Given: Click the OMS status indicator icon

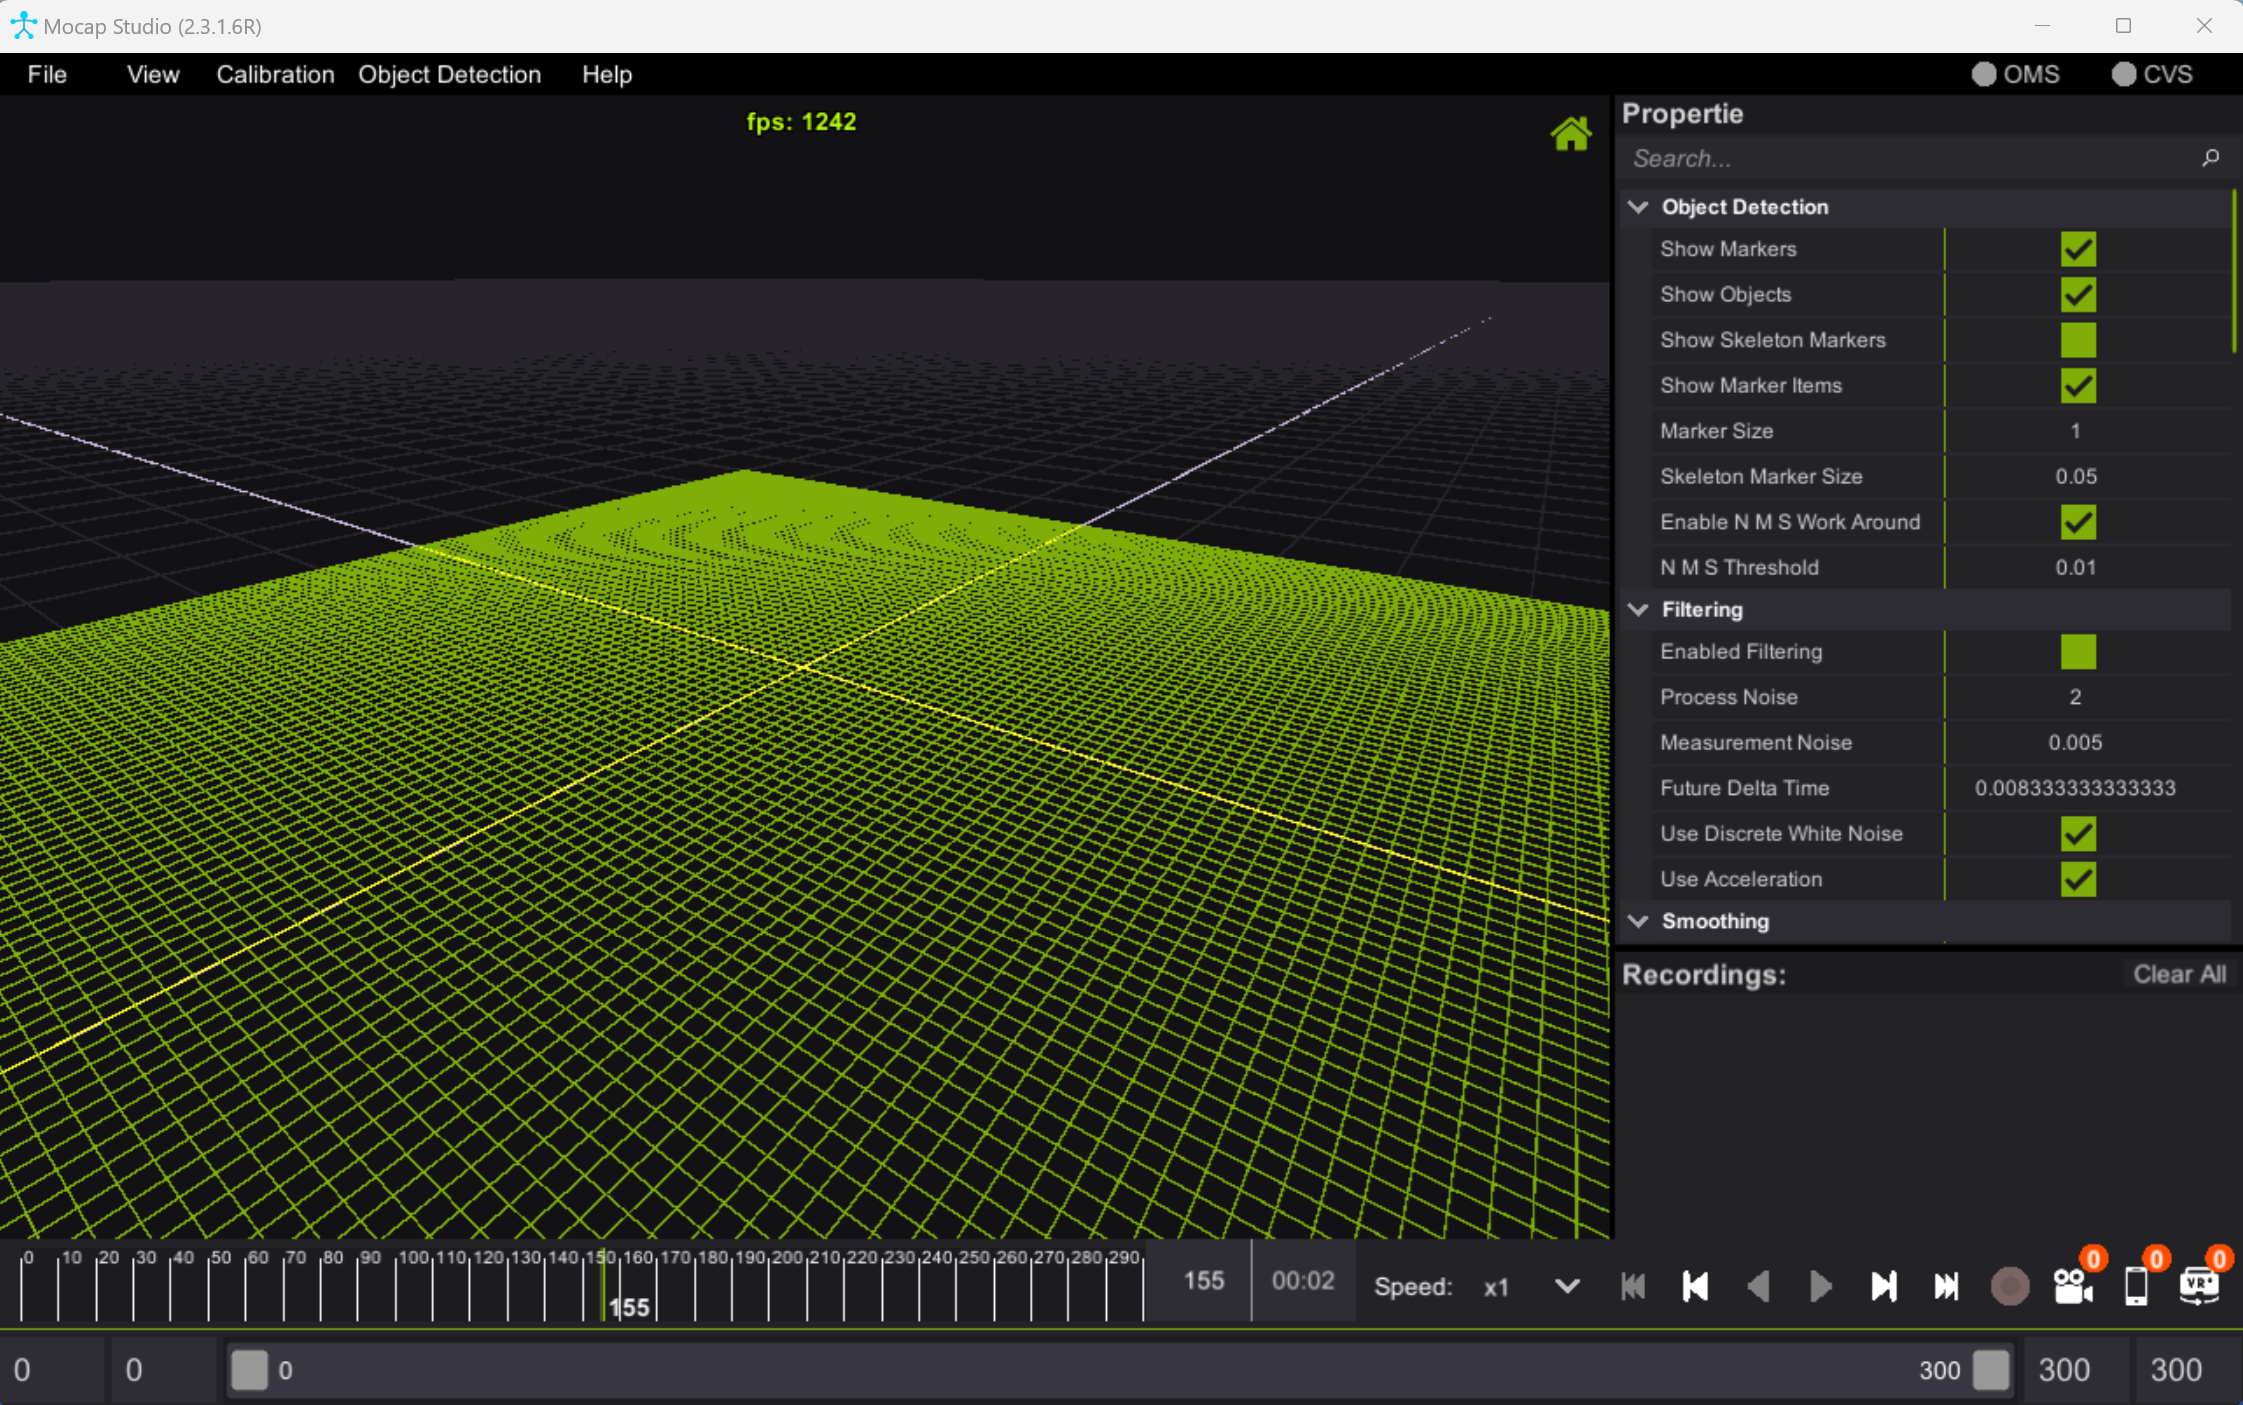Looking at the screenshot, I should pos(1982,74).
